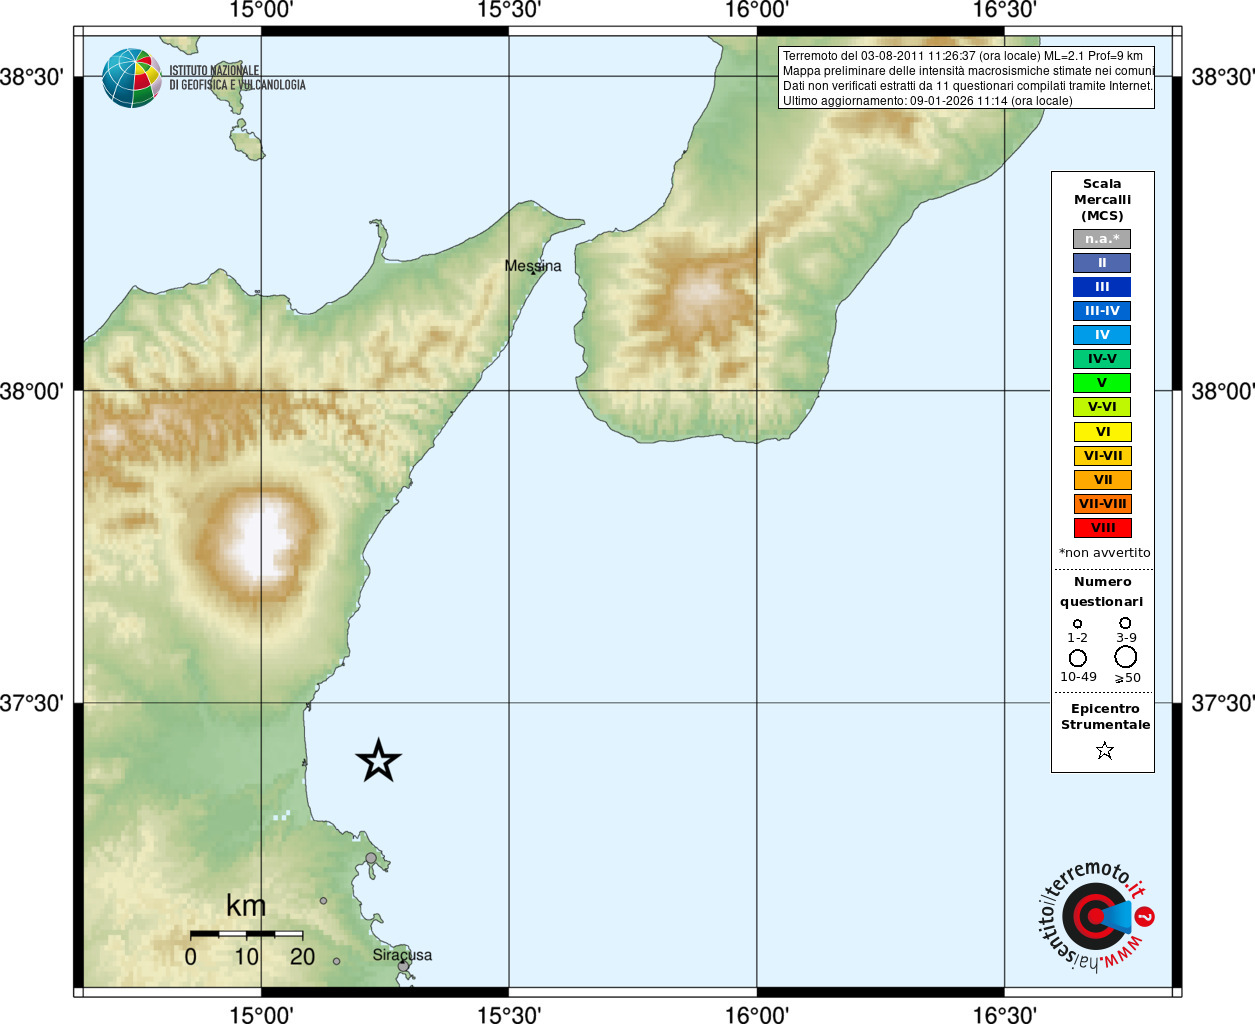1255x1024 pixels.
Task: Click the gray marker at Augusta coast
Action: click(371, 858)
